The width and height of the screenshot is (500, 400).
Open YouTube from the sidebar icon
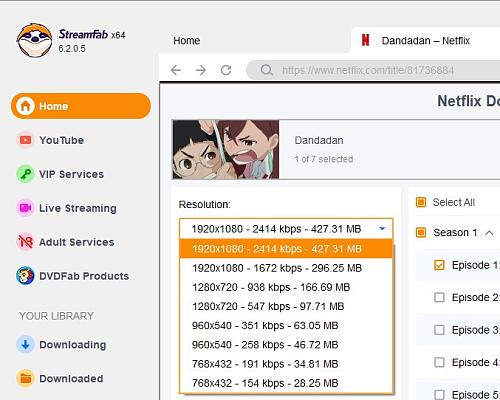tap(25, 140)
